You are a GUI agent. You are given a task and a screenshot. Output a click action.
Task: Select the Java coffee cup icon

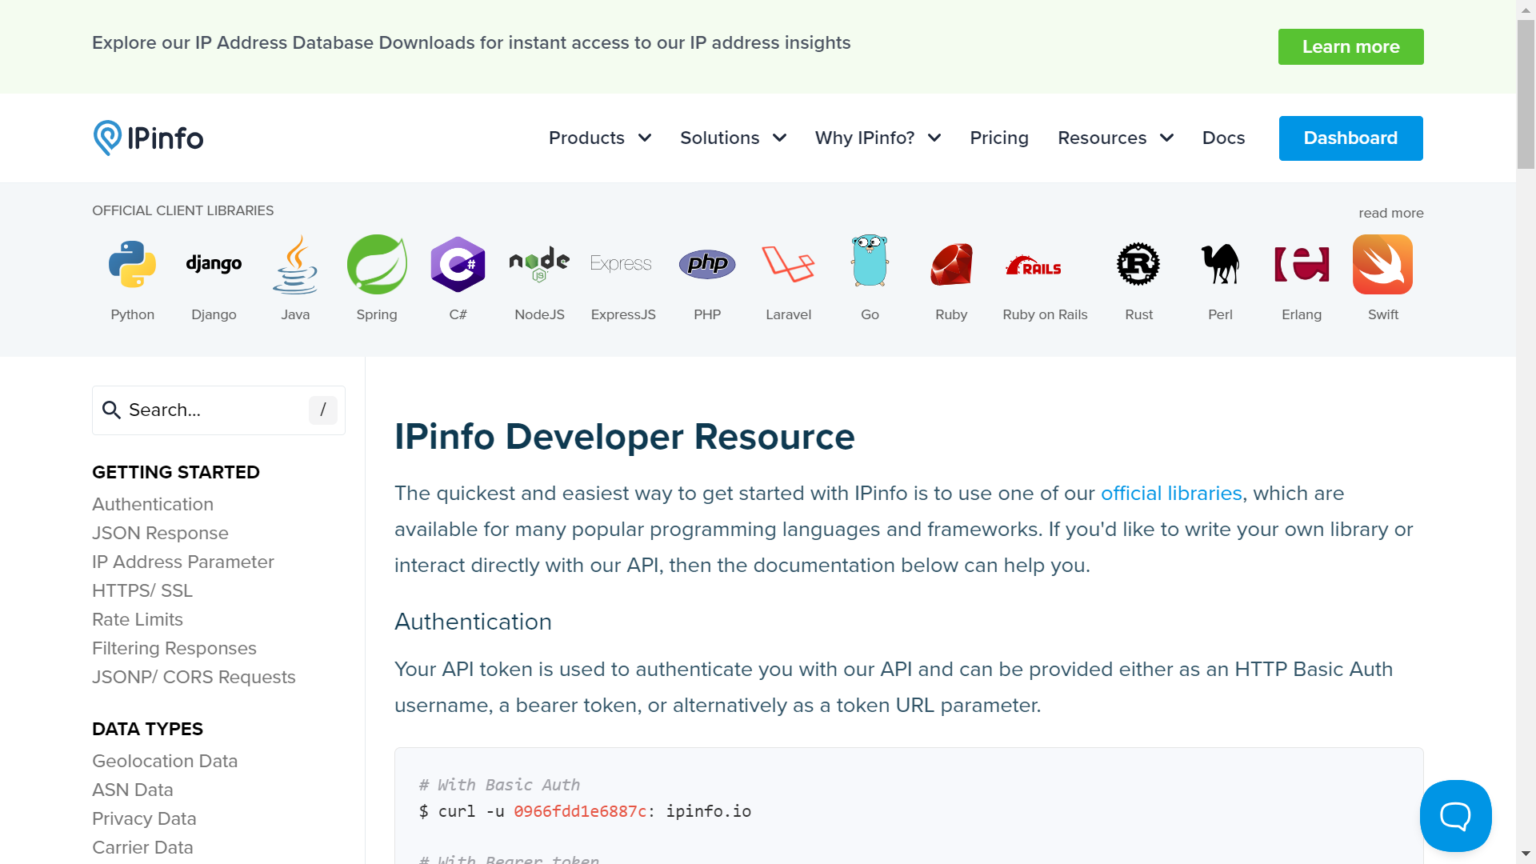point(295,264)
